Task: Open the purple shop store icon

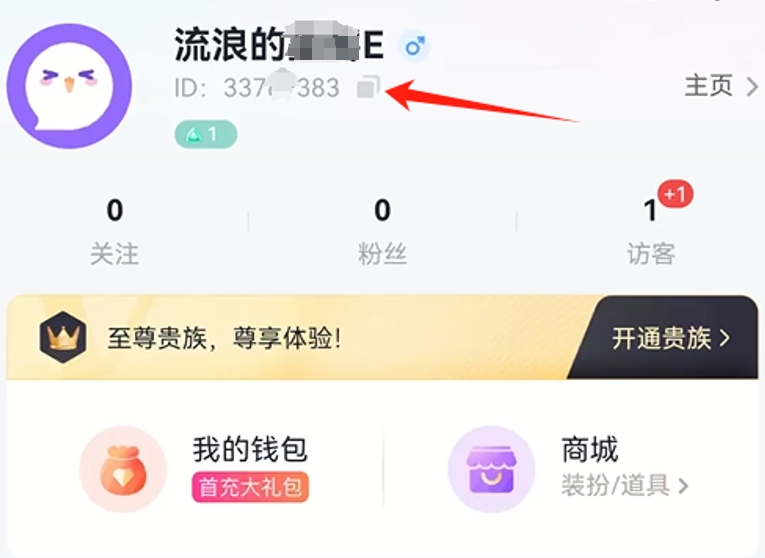Action: pyautogui.click(x=491, y=469)
